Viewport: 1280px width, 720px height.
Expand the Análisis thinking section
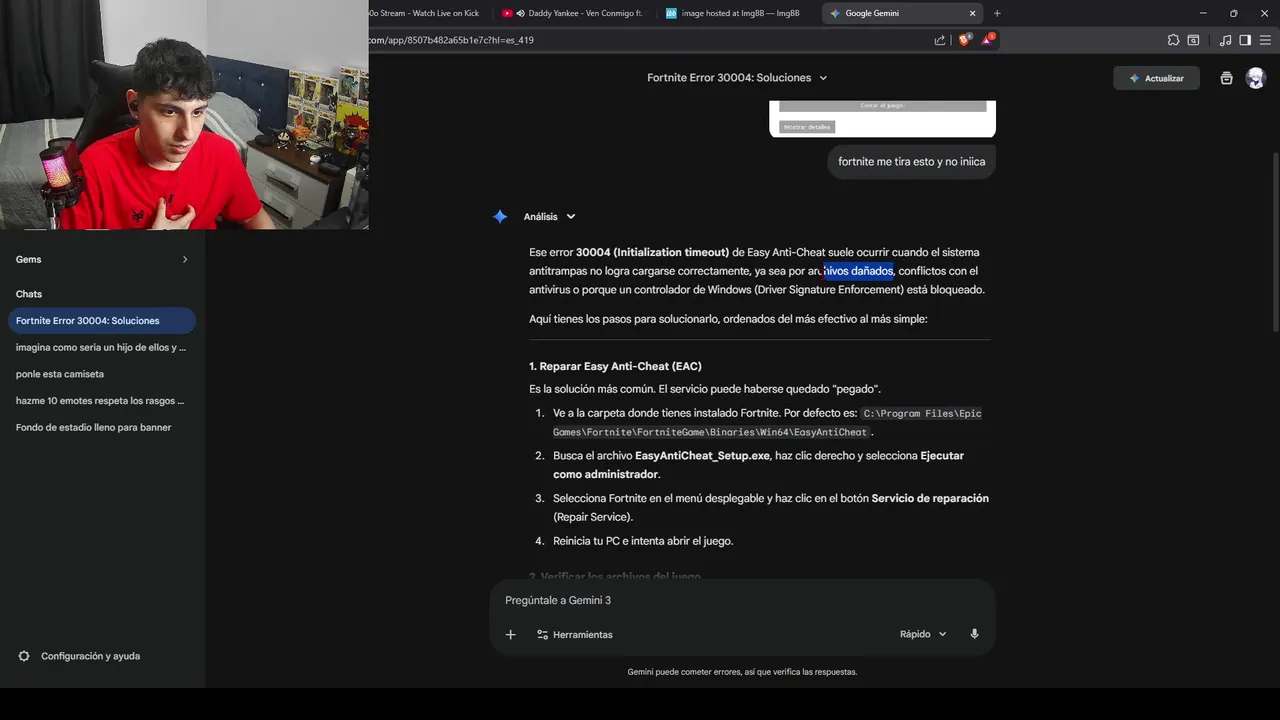tap(550, 216)
